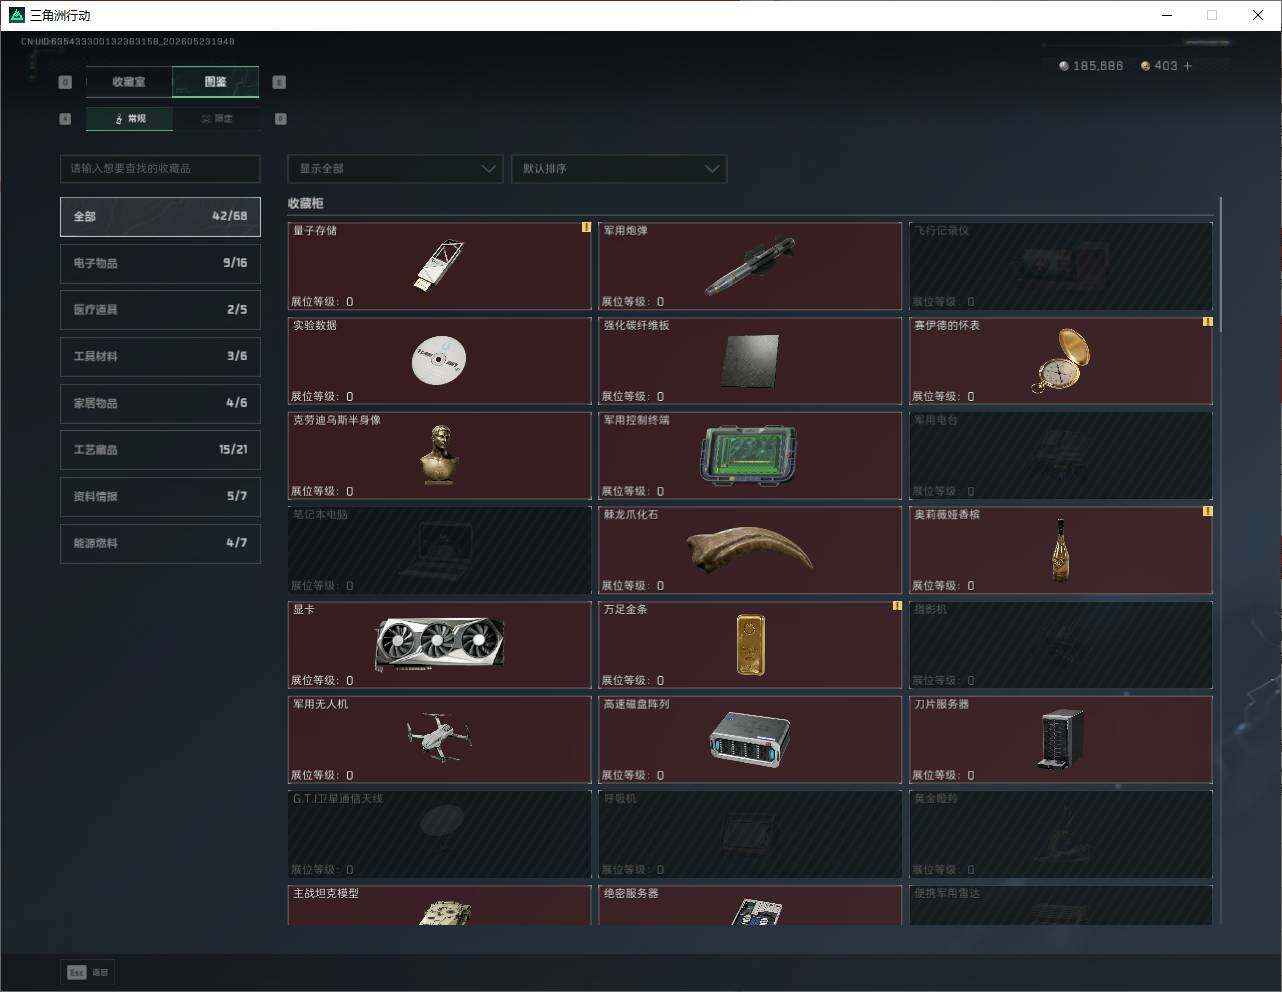Click the new-item badge on 赛伊德的怀表
Viewport: 1282px width, 992px height.
(1207, 322)
